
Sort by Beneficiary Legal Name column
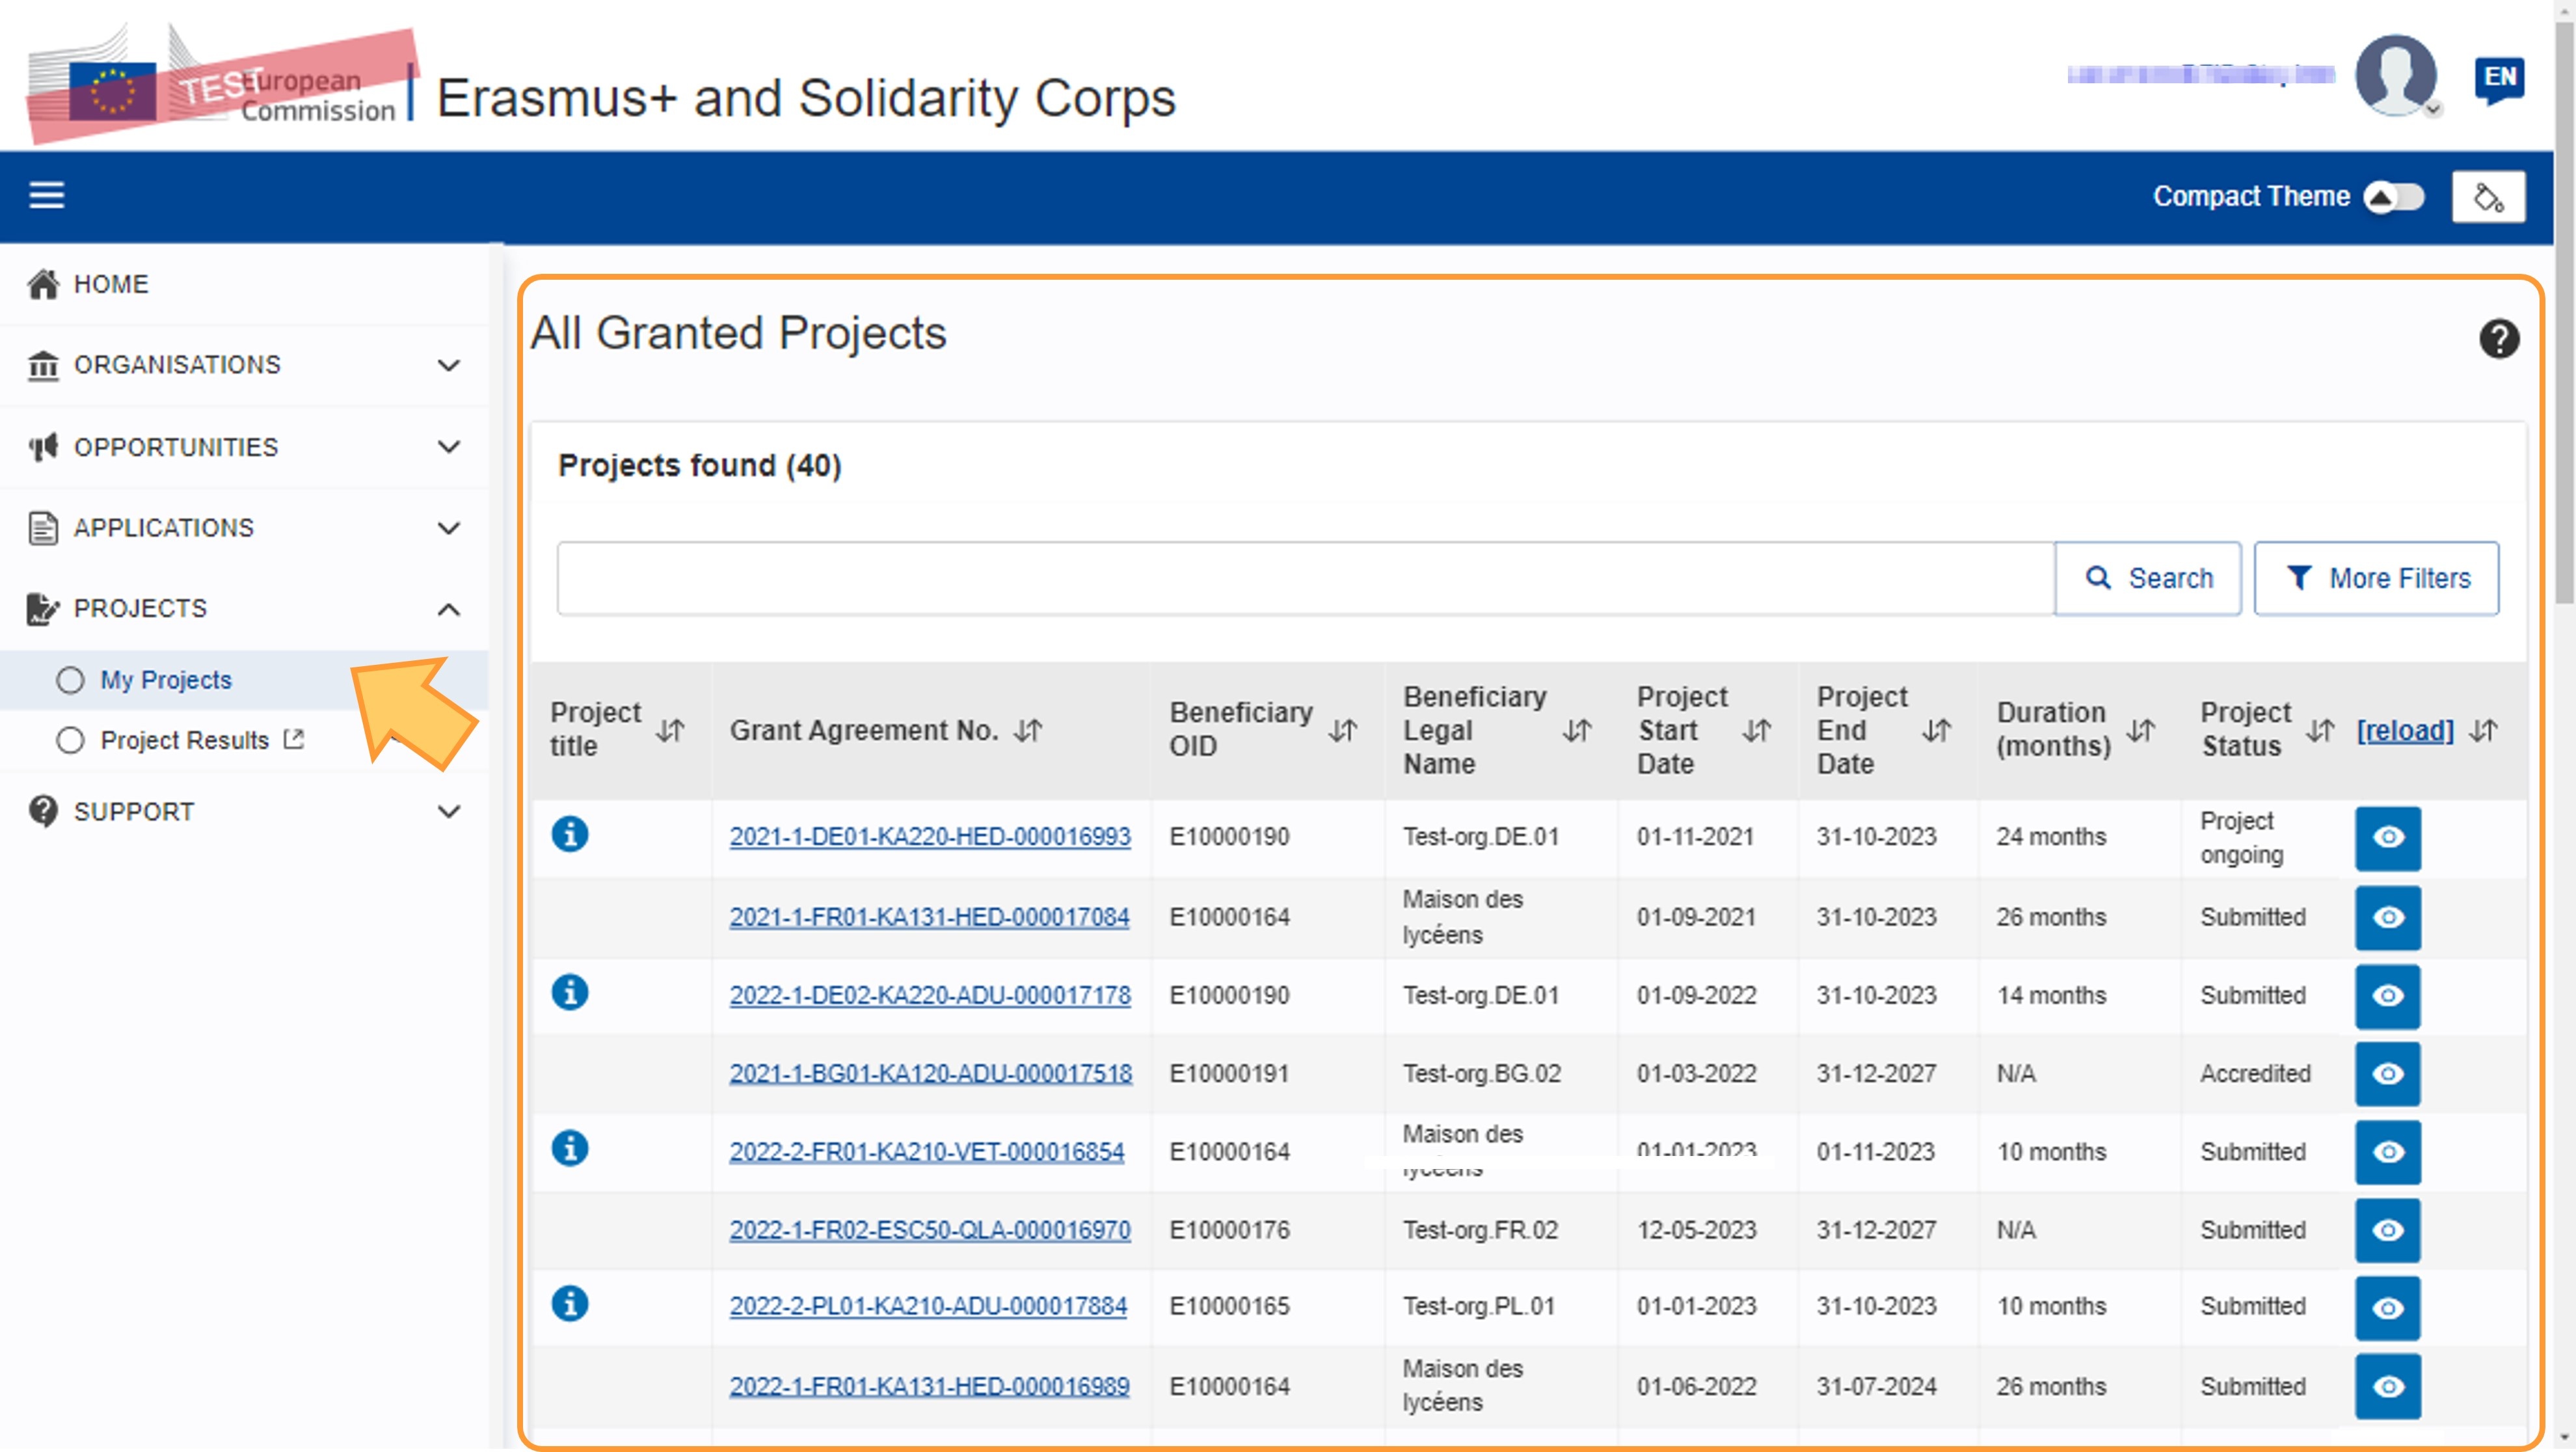(1577, 730)
